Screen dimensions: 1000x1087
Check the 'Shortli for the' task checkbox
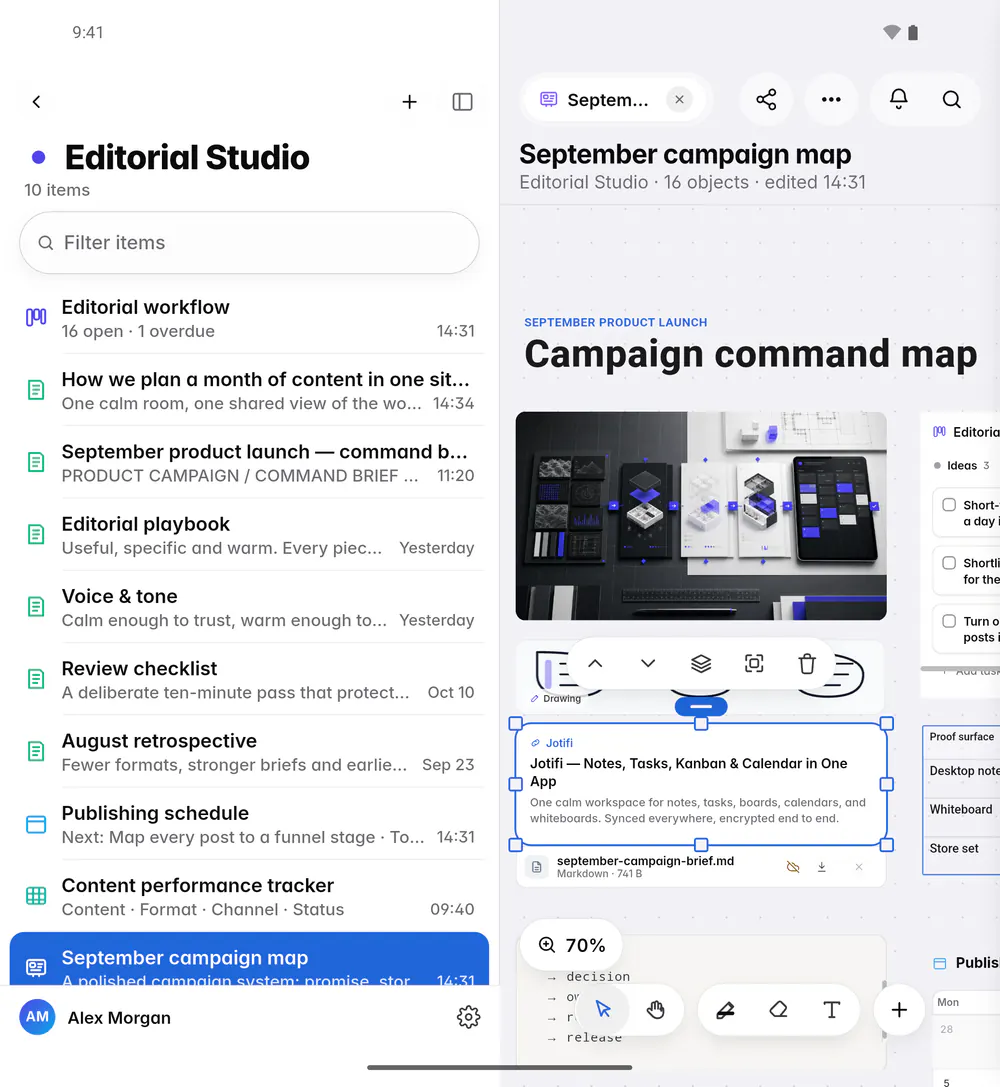[949, 563]
